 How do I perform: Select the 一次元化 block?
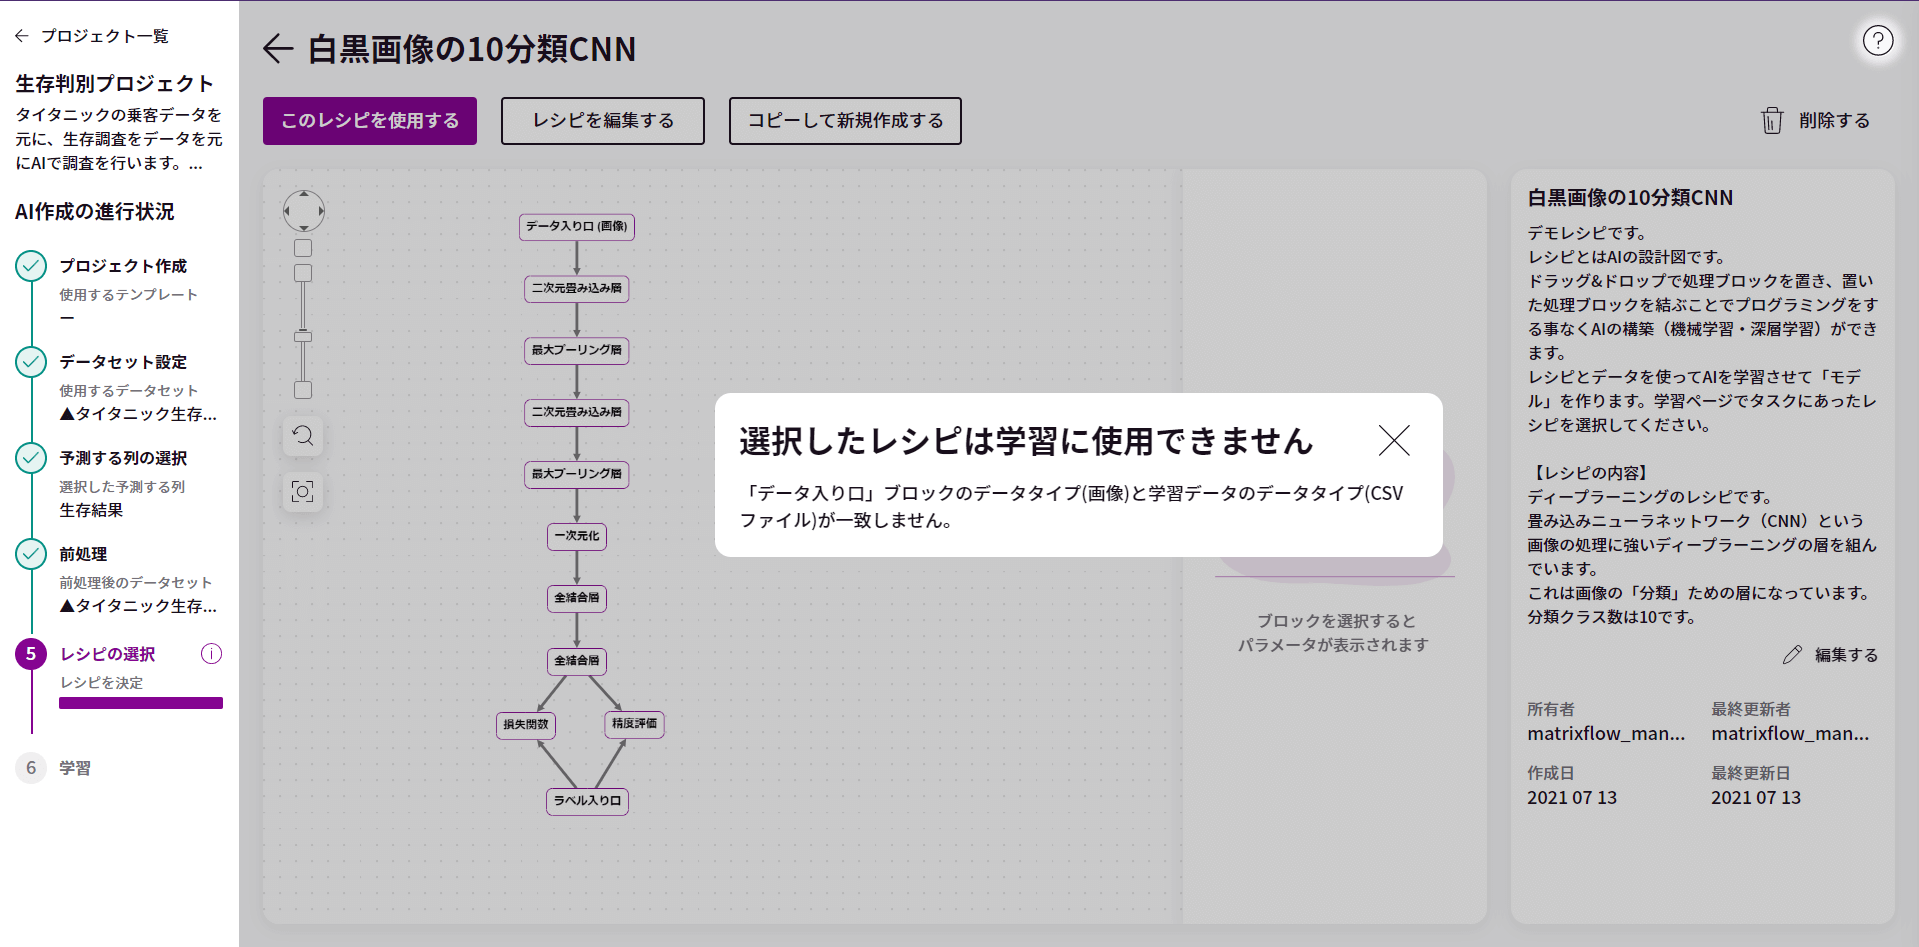[x=577, y=537]
